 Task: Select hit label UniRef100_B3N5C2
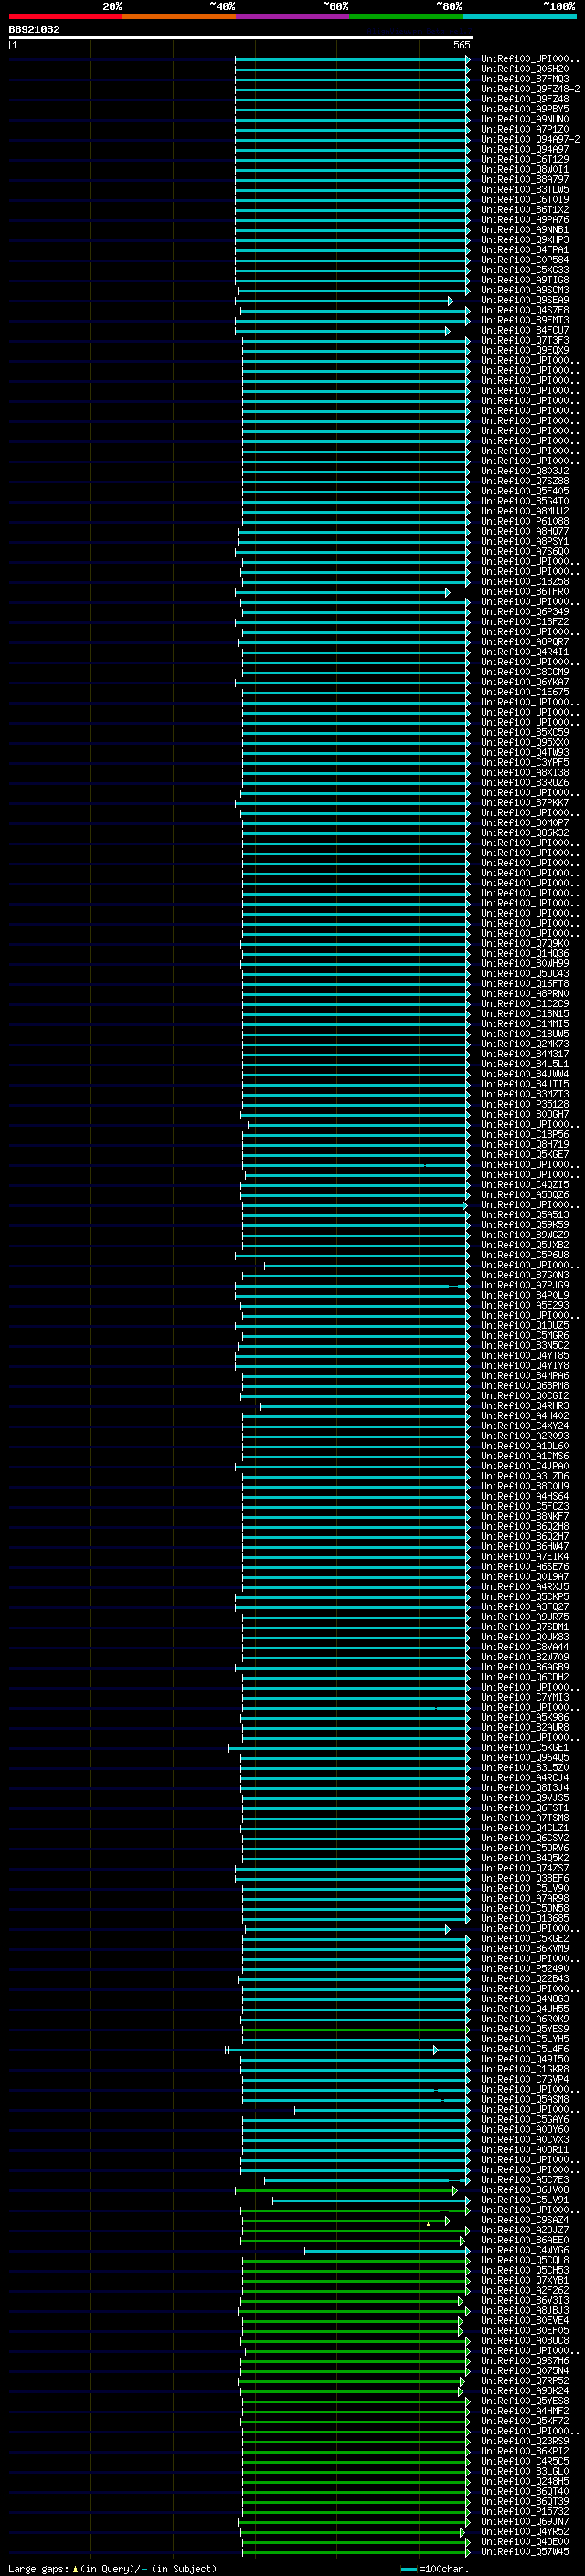tap(524, 1345)
